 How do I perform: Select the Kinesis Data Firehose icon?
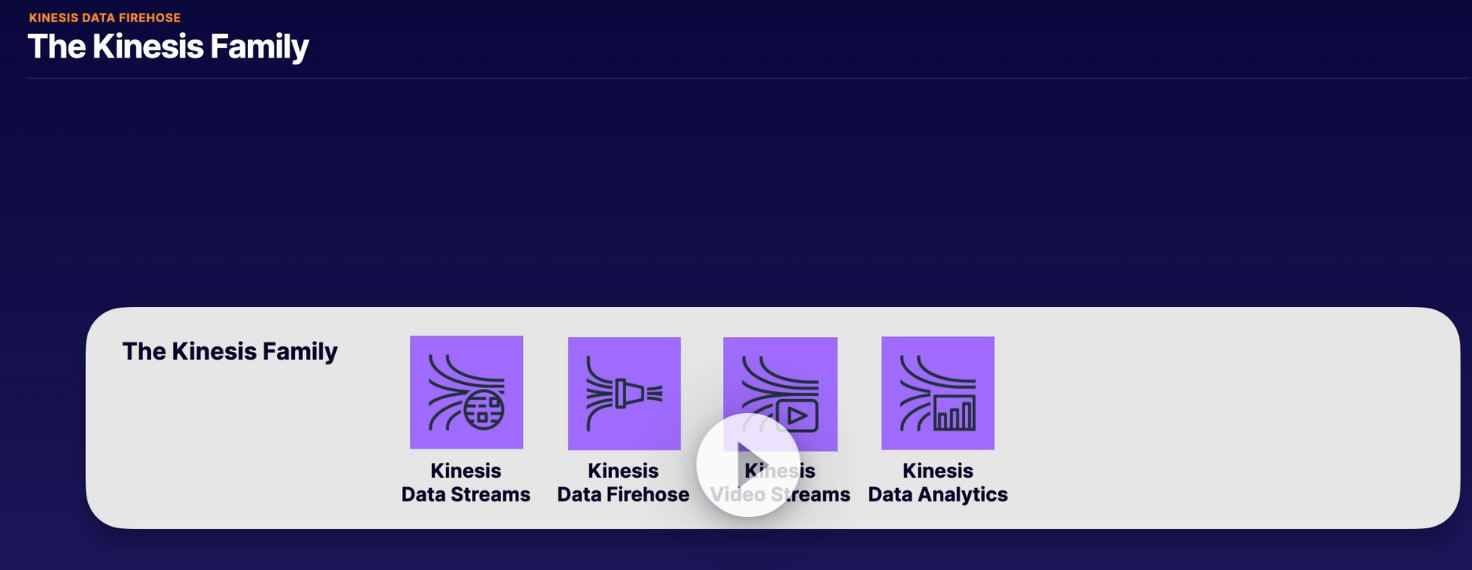click(624, 393)
